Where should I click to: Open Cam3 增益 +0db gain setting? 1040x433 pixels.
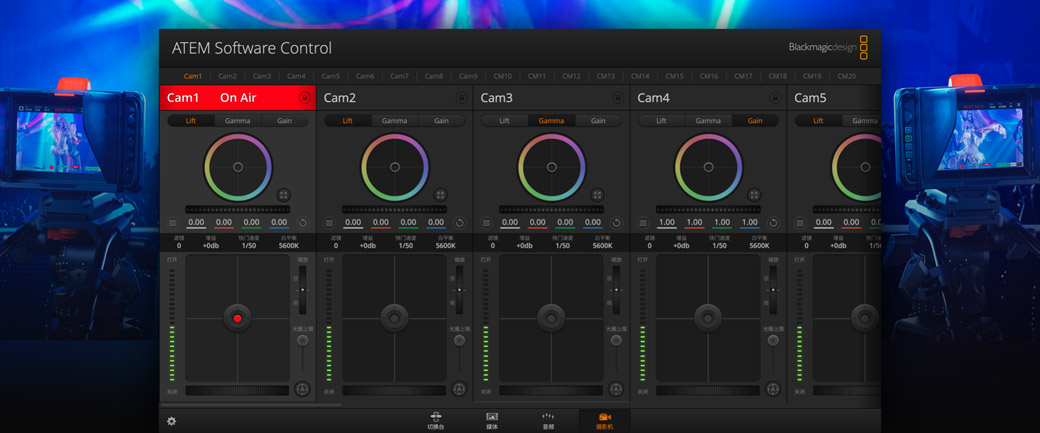(x=524, y=245)
